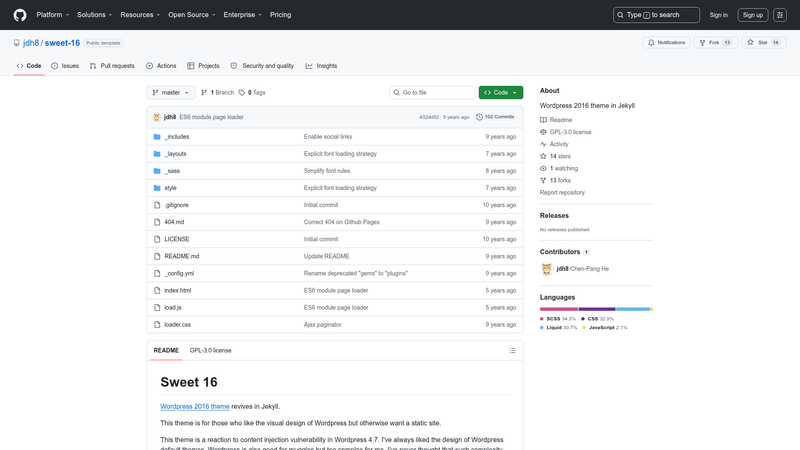Click the fork icon in Fork button
The width and height of the screenshot is (800, 450).
click(x=703, y=43)
